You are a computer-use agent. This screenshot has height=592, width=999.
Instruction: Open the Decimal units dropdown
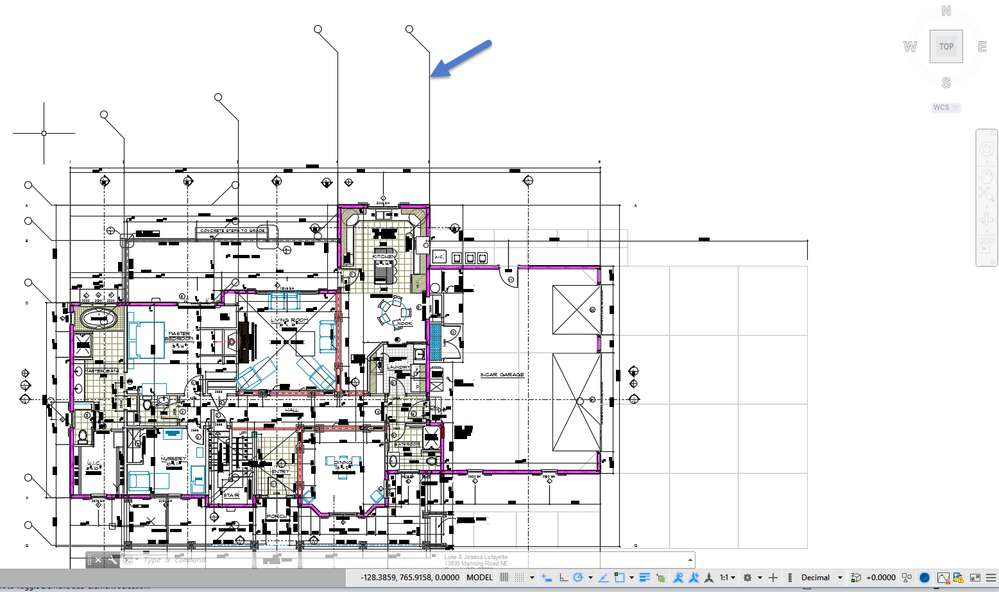[822, 577]
